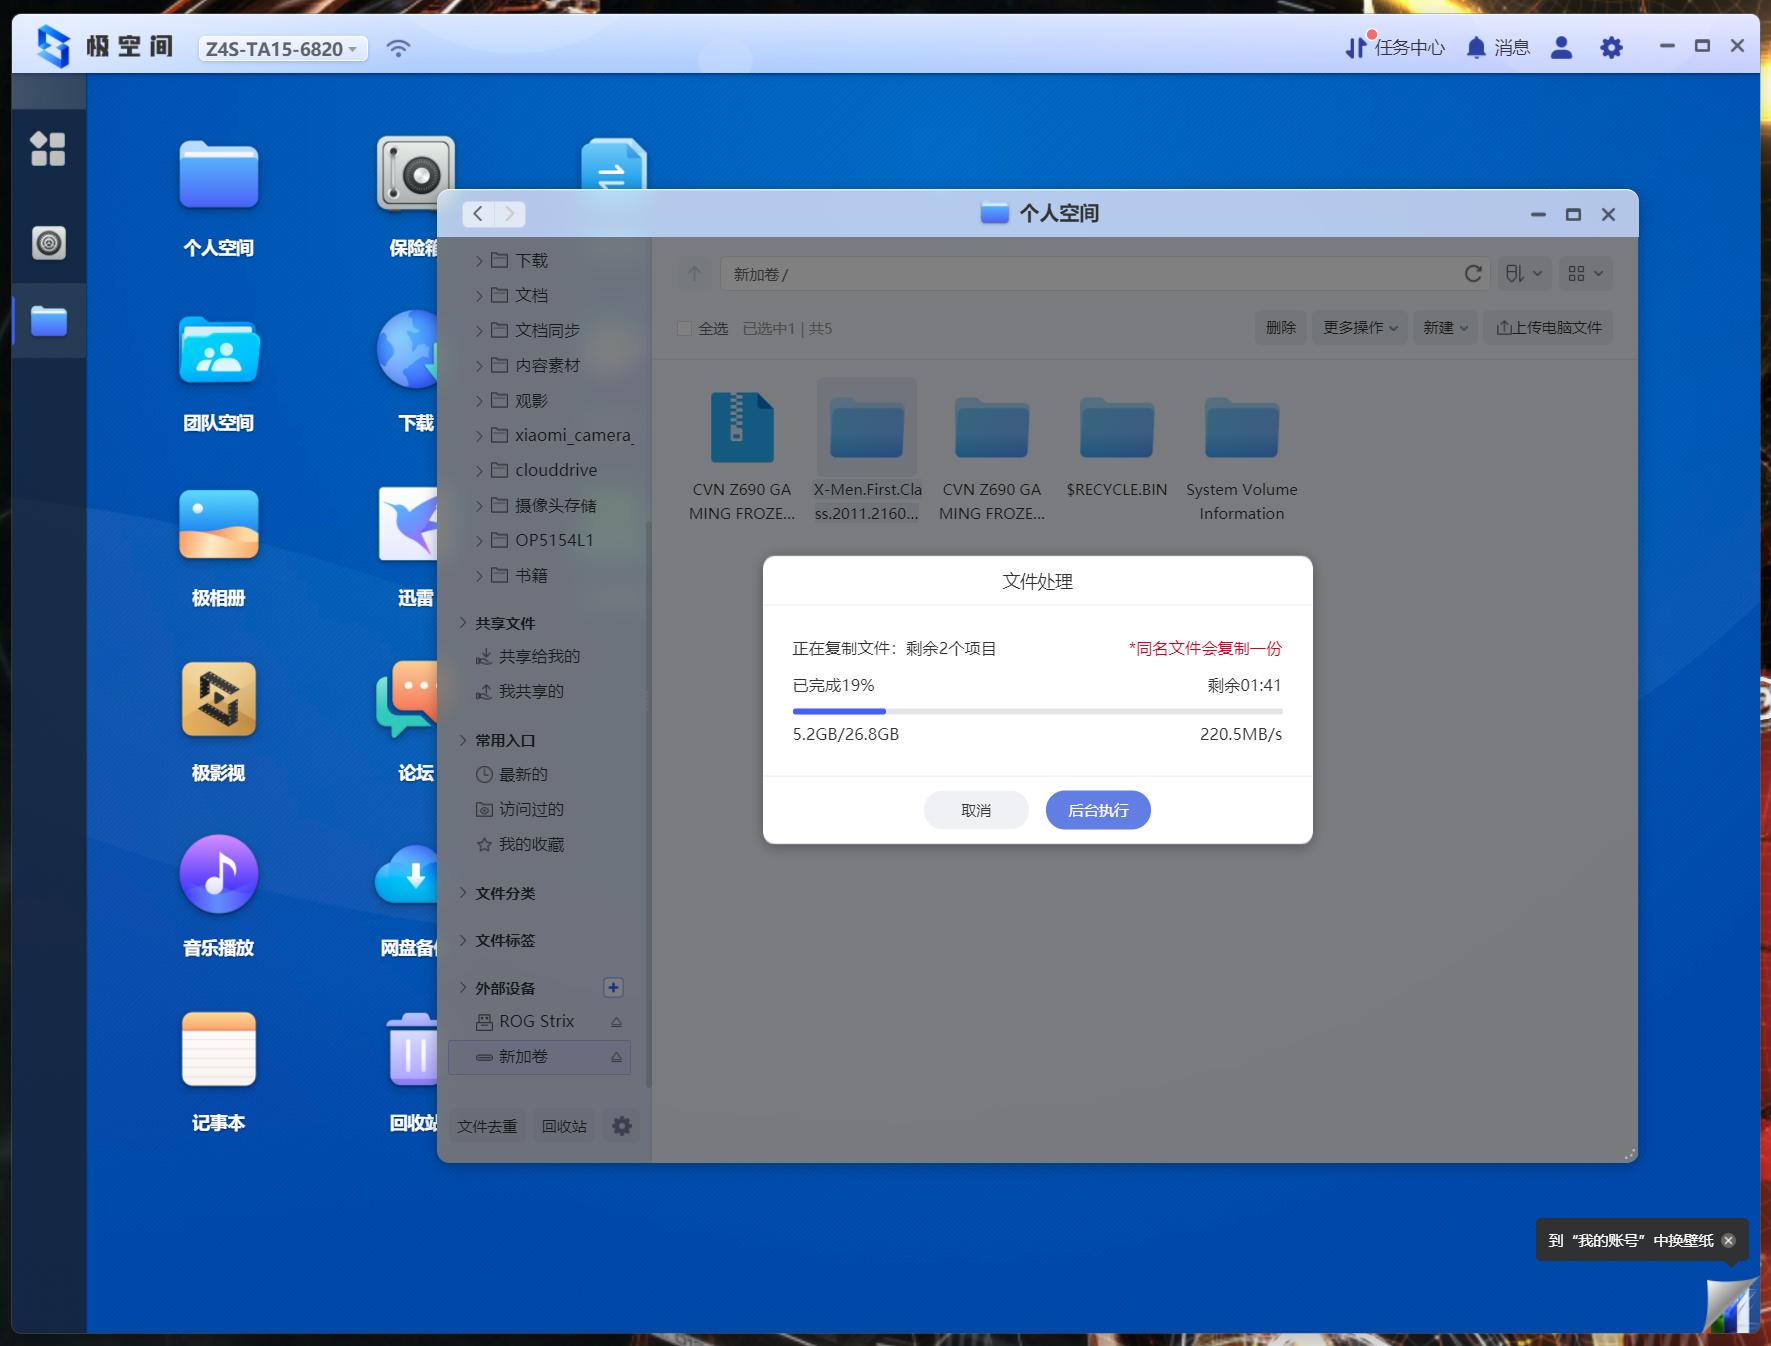Eject the ROG Strix external device
The height and width of the screenshot is (1346, 1771).
point(616,1022)
